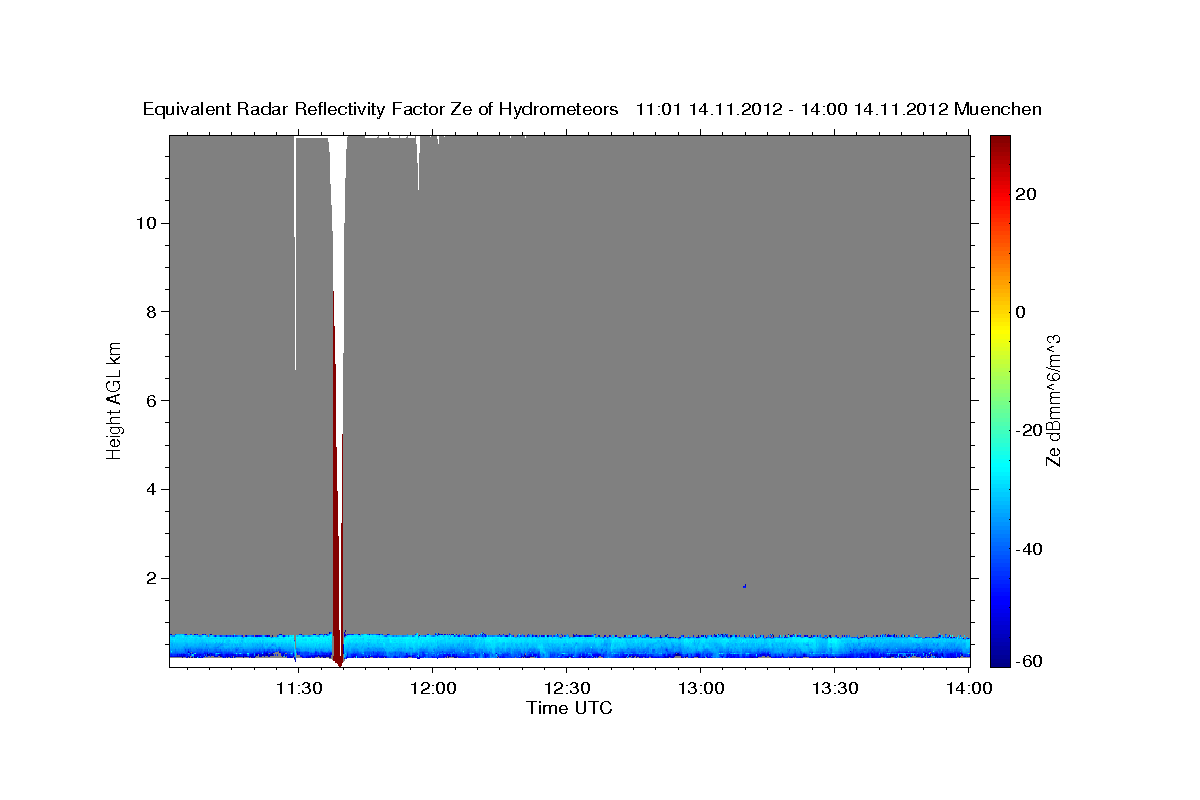Click the 'Time UTC' axis title
The width and height of the screenshot is (1200, 800).
(569, 708)
